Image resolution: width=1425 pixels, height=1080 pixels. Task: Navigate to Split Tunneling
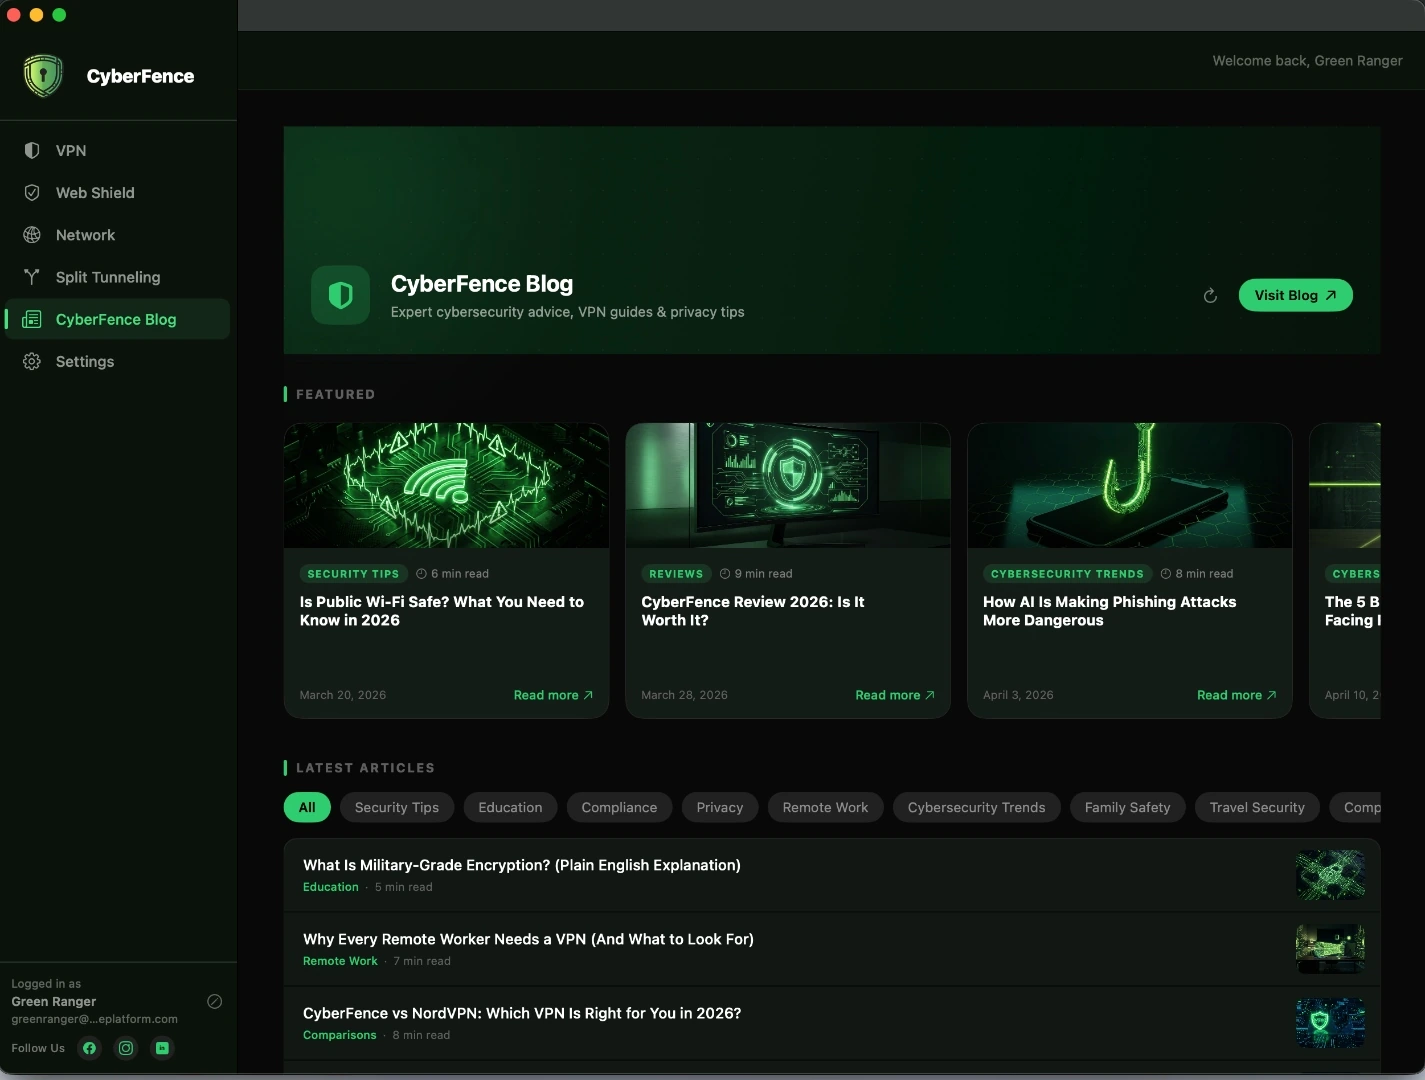118,277
